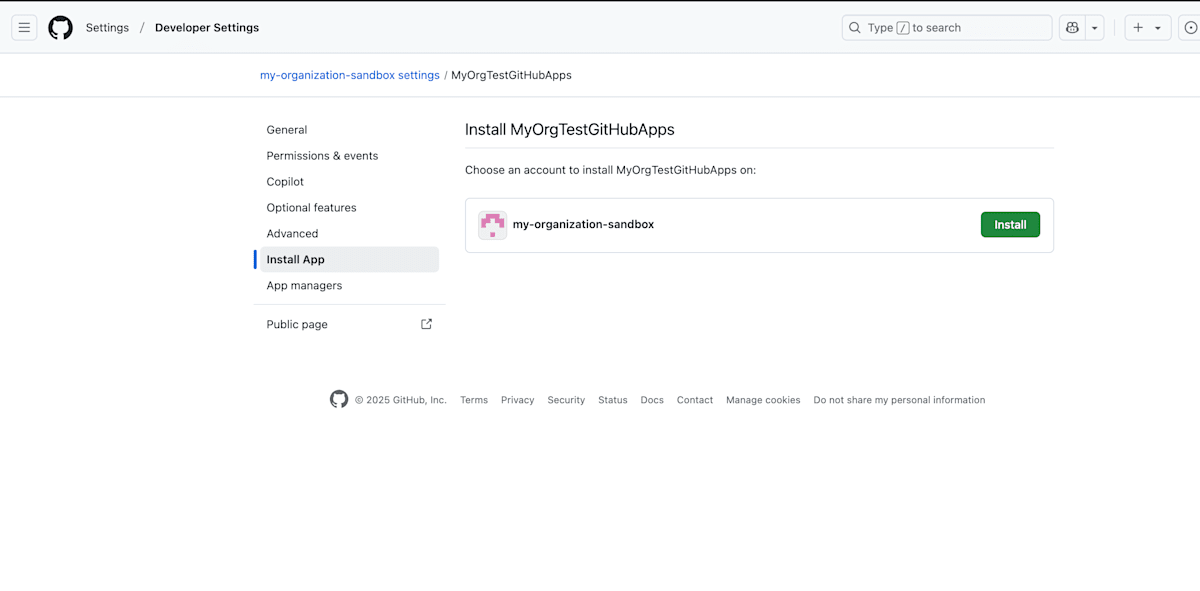Click Do not share my personal information
This screenshot has width=1200, height=591.
pos(899,400)
